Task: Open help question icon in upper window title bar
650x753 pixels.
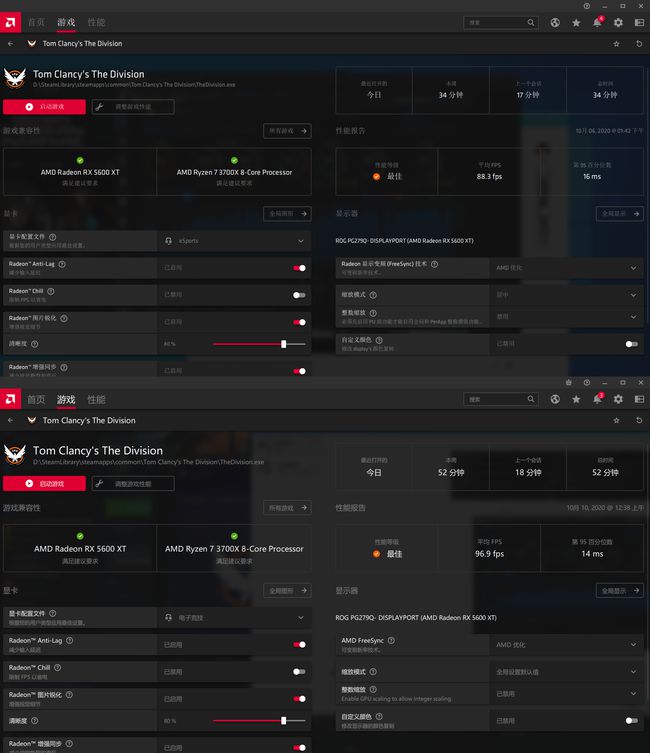Action: pyautogui.click(x=587, y=6)
